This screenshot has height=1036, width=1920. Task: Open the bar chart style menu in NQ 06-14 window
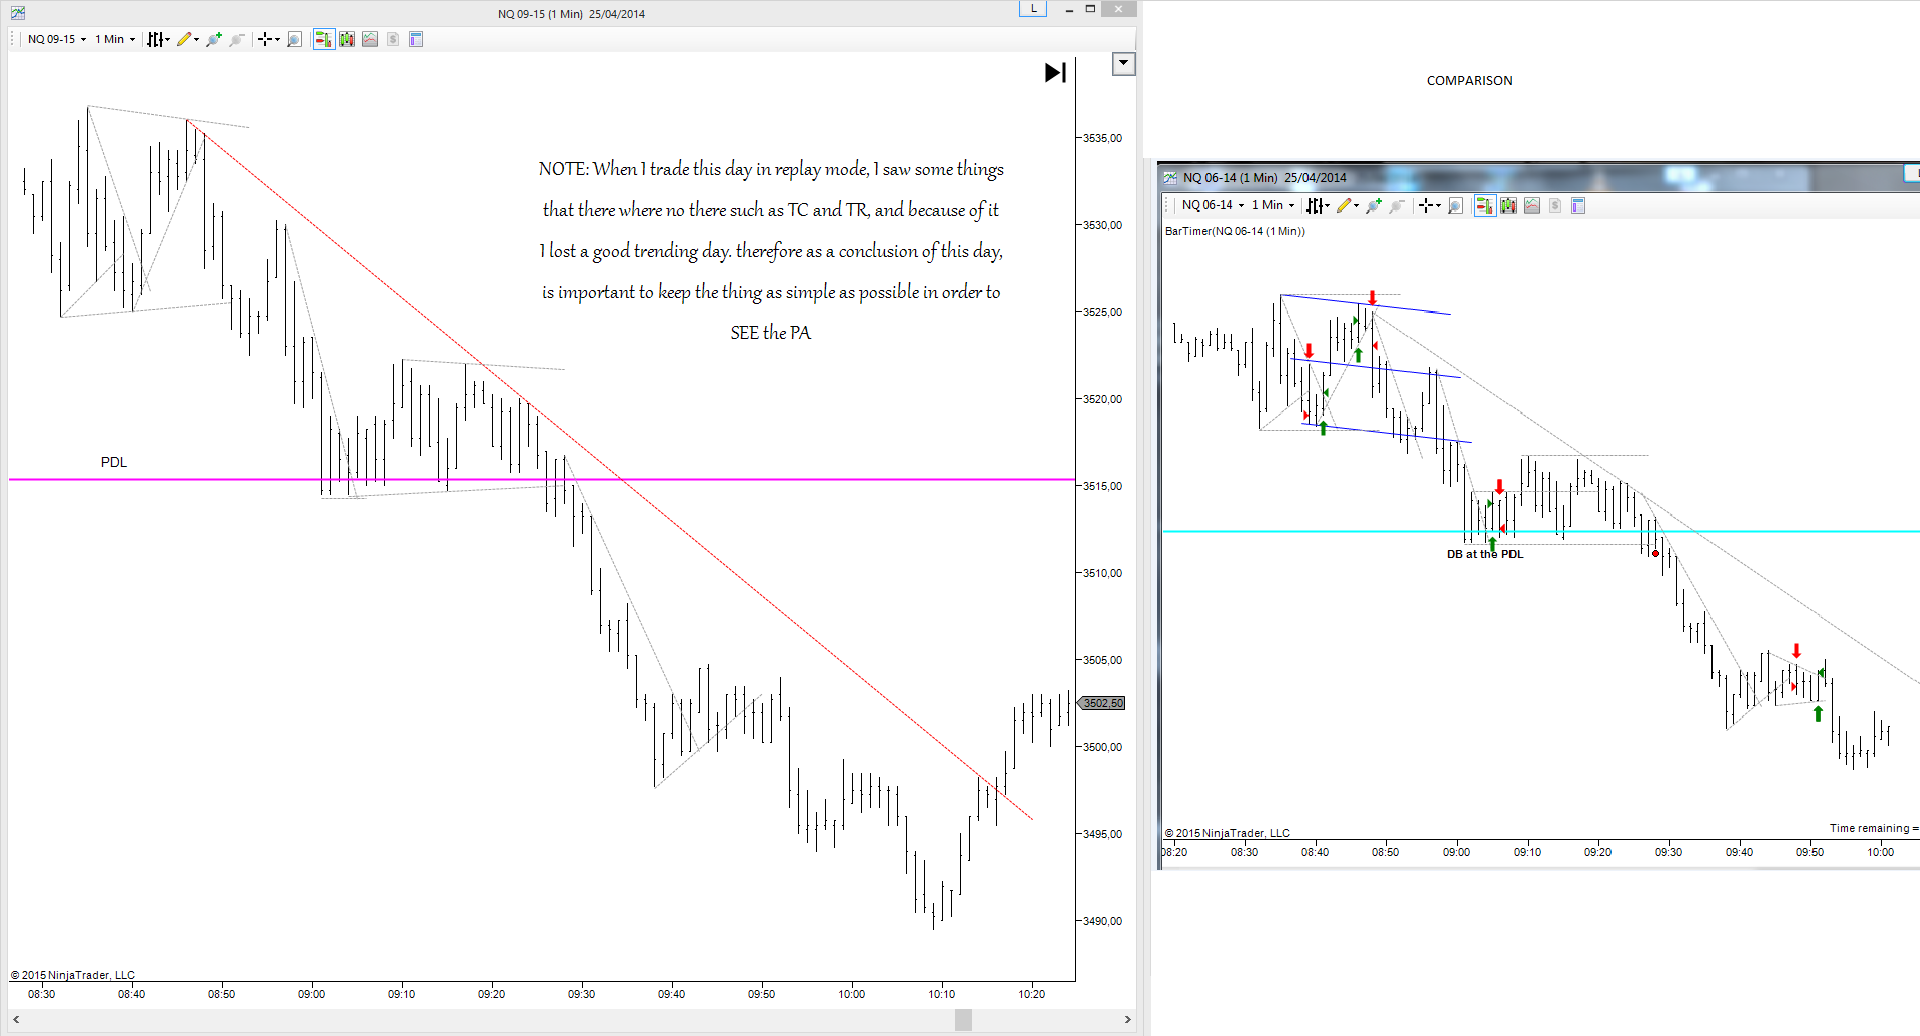[1317, 205]
